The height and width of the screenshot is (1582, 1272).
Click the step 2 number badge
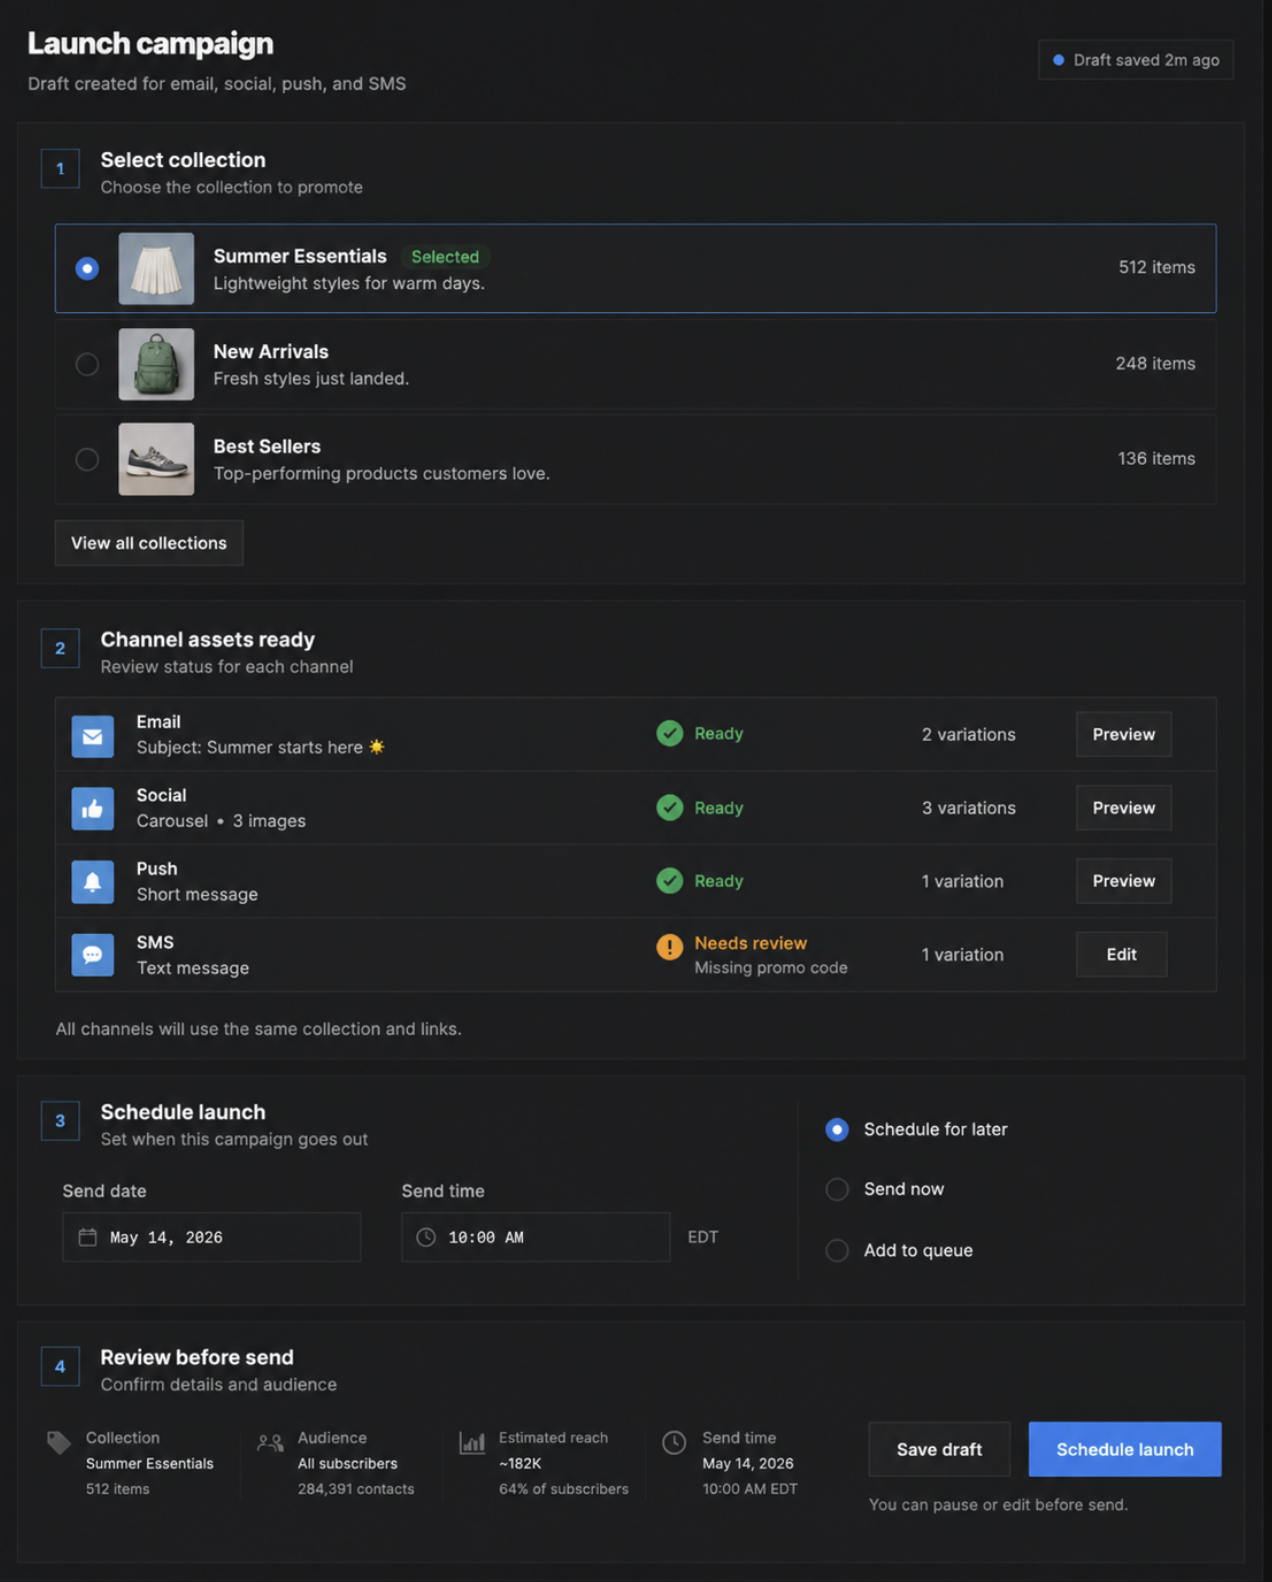point(60,648)
